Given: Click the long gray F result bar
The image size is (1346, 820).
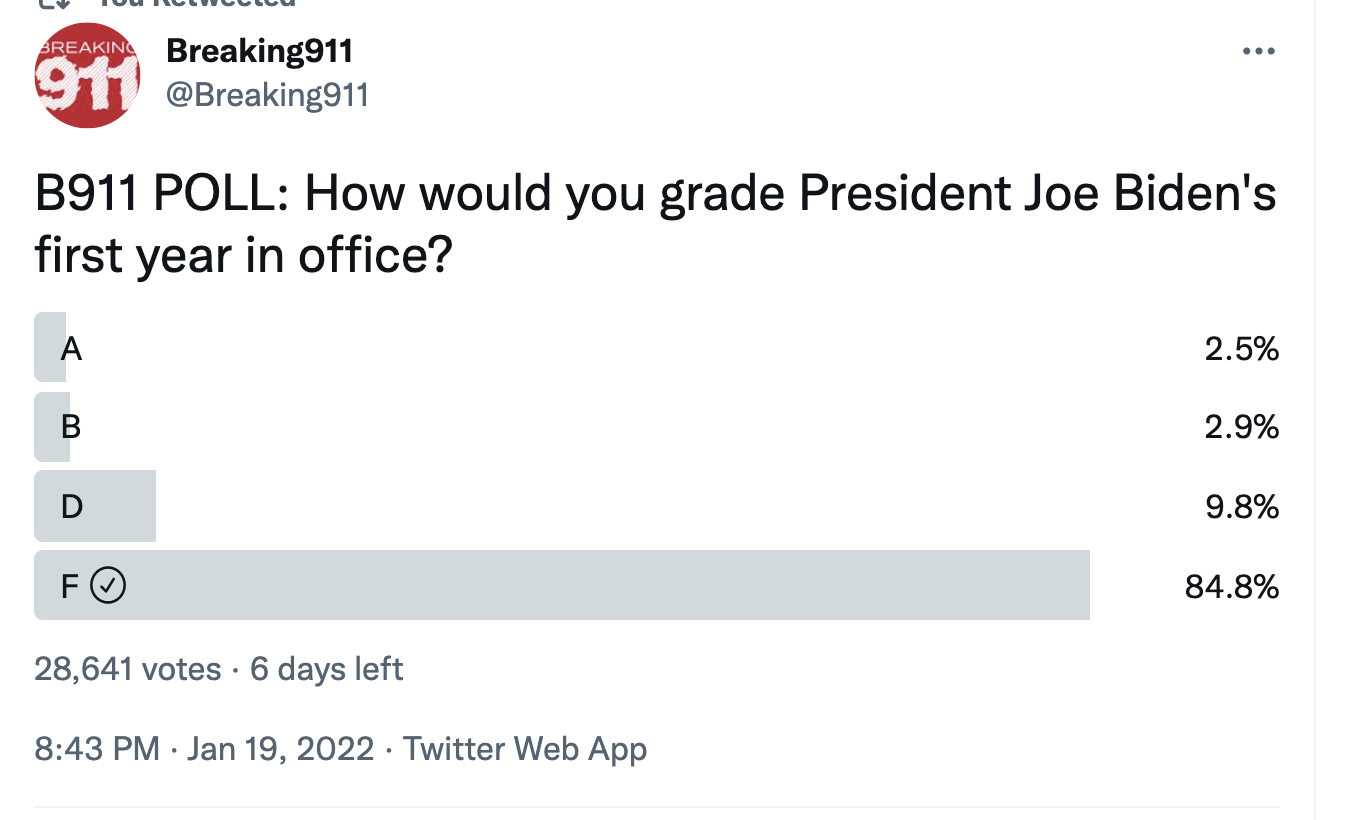Looking at the screenshot, I should click(600, 585).
